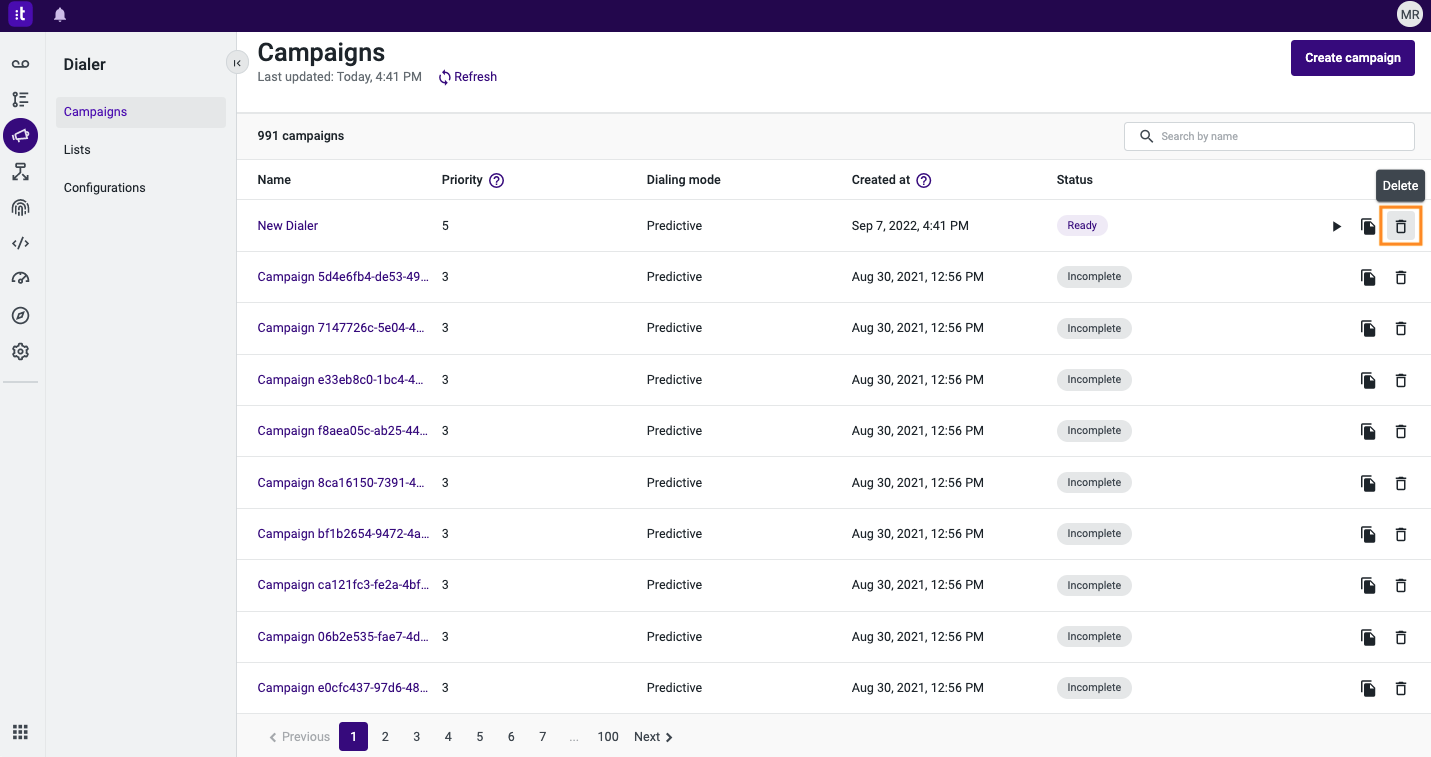Select the compass explore sidebar icon
Screen dimensions: 1431x757
[x=21, y=315]
